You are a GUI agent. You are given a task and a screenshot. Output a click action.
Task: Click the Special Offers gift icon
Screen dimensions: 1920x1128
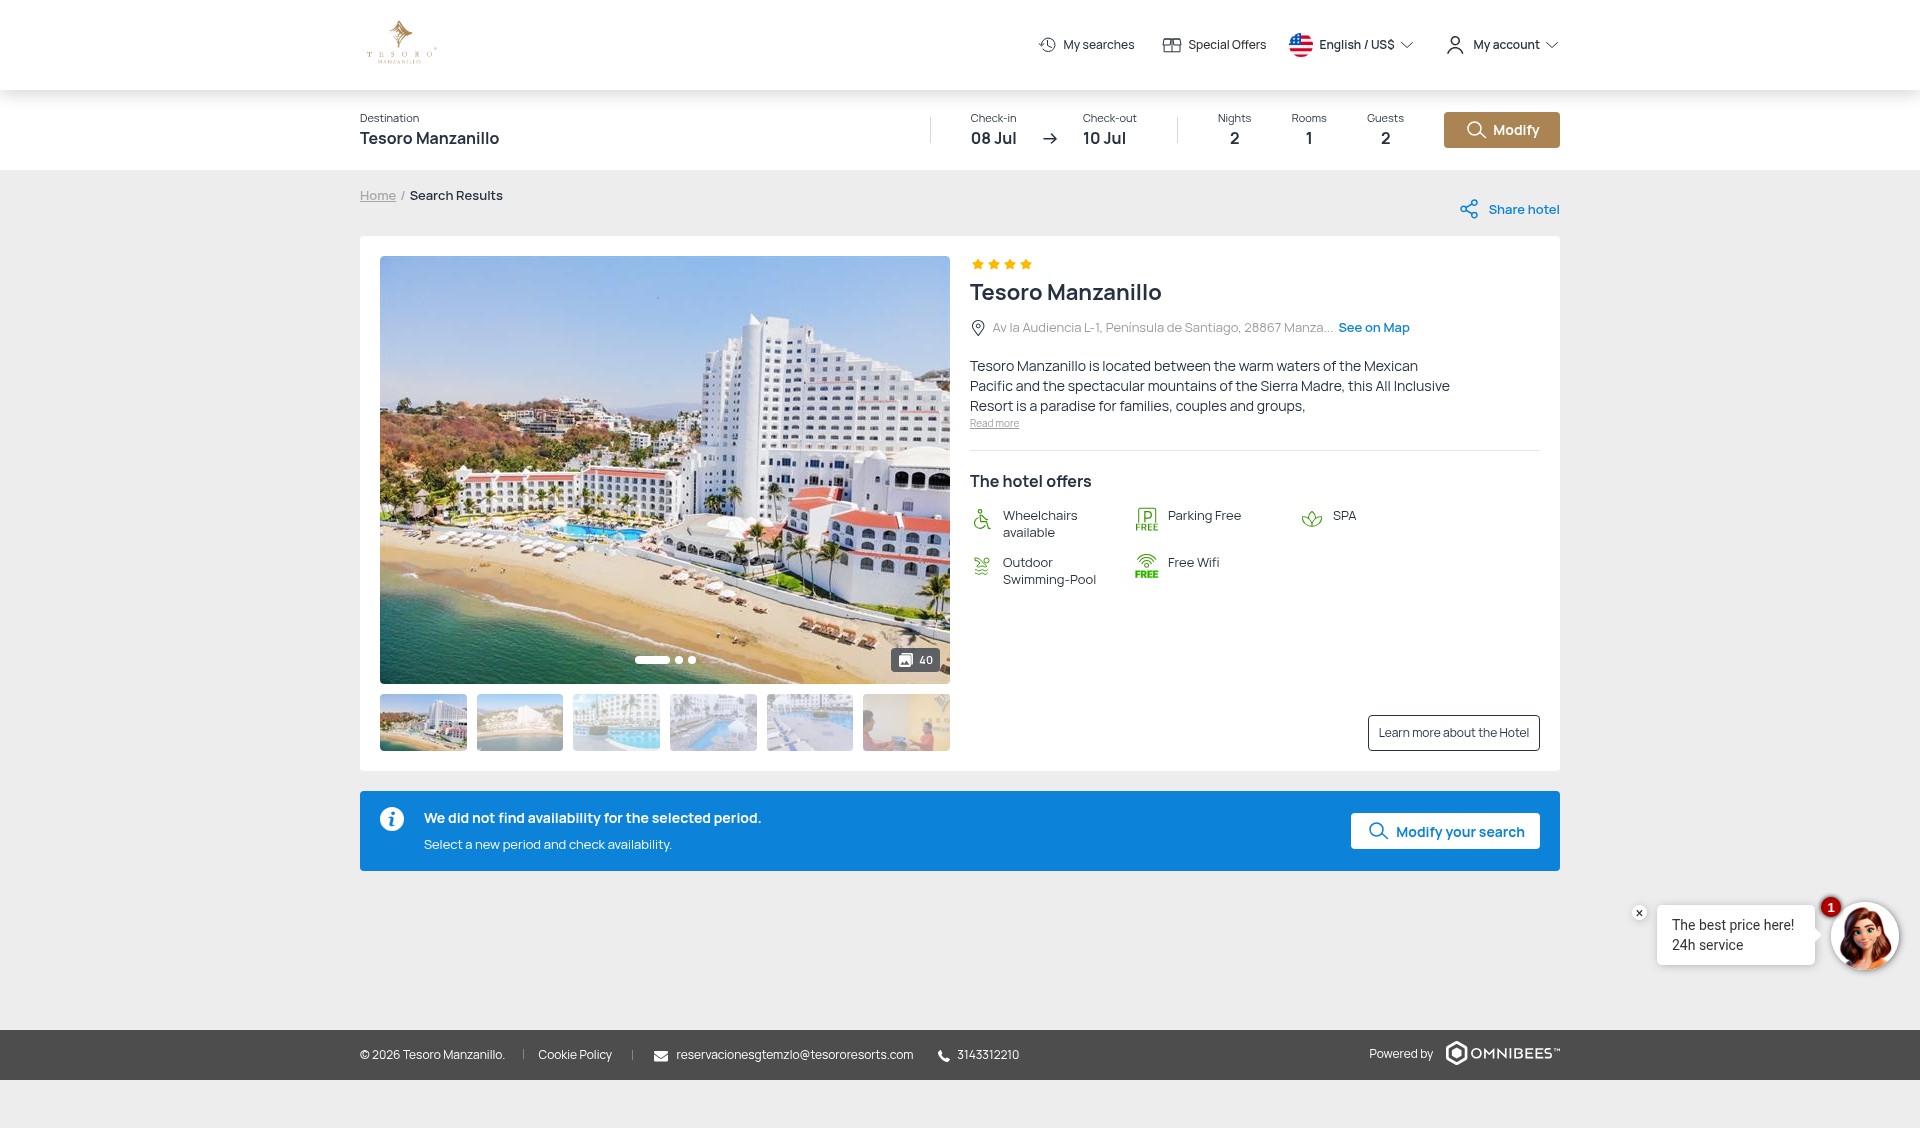1172,45
